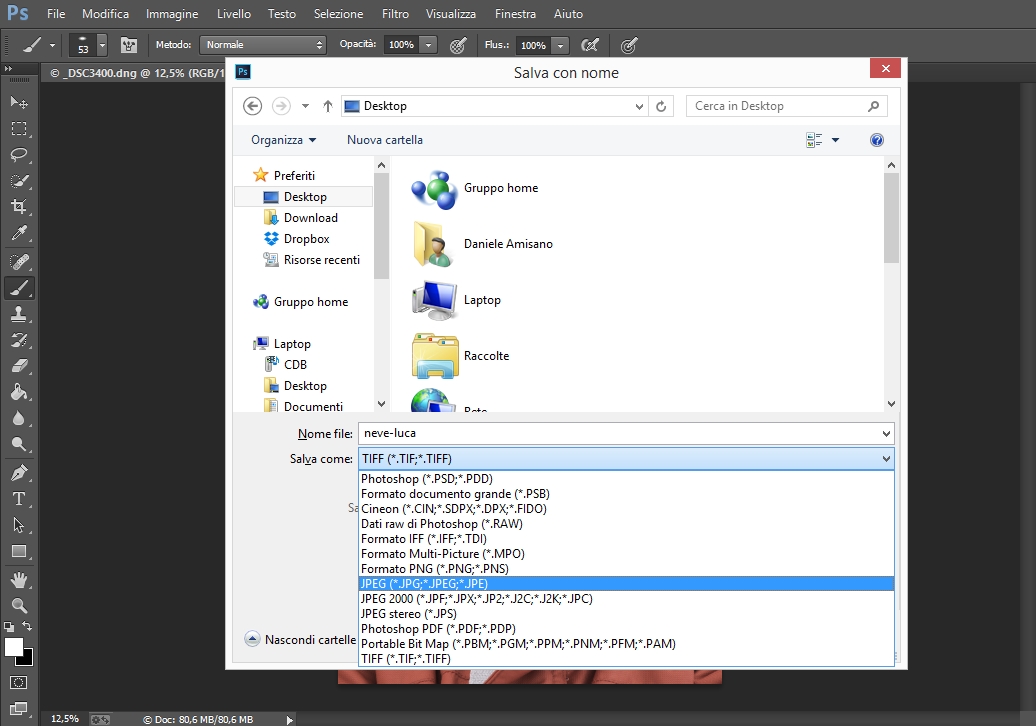Screen dimensions: 1036x726
Task: Select the Crop tool
Action: point(18,207)
